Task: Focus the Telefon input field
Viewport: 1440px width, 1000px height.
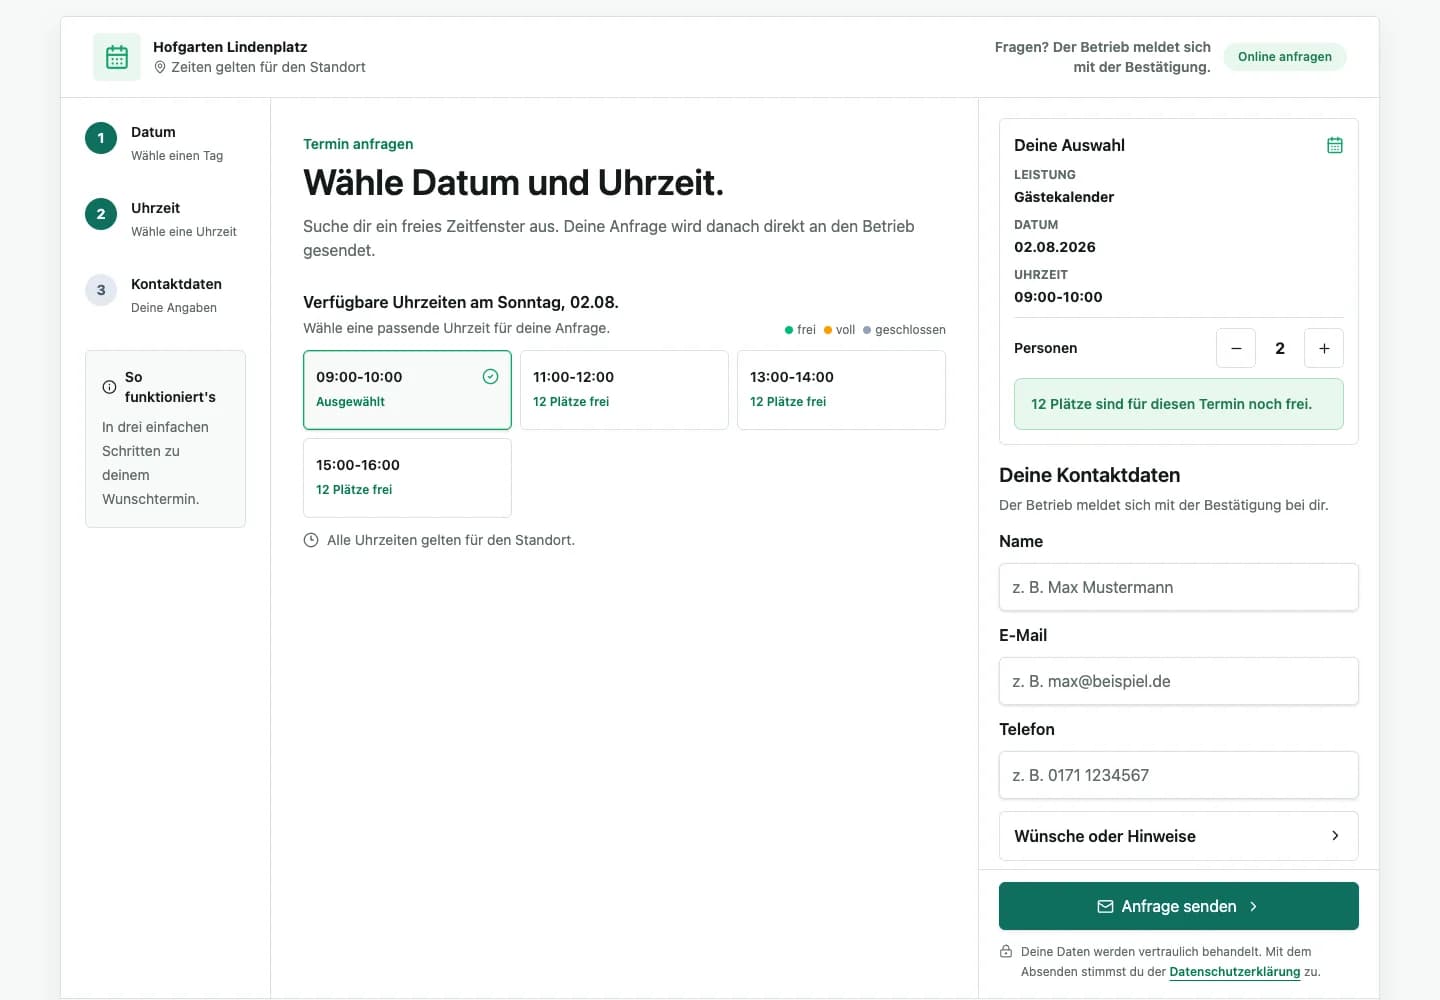Action: pyautogui.click(x=1178, y=775)
